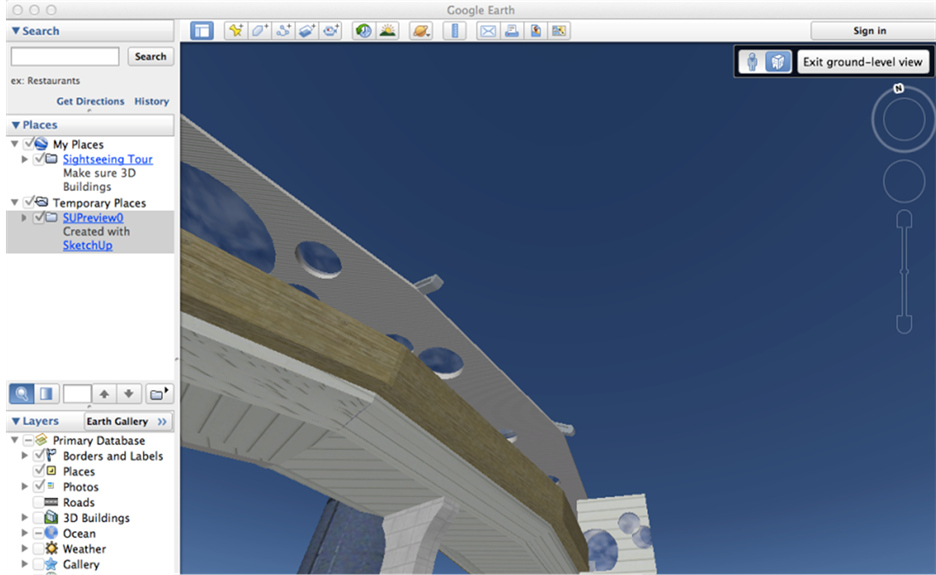This screenshot has width=936, height=575.
Task: Click the email envelope icon
Action: coord(488,31)
